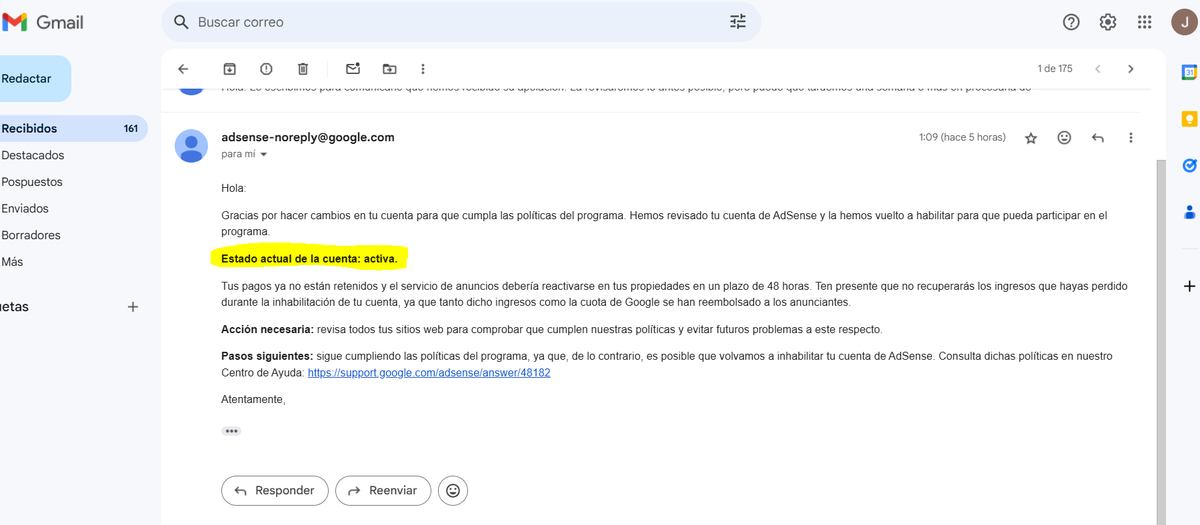Click the message scrollbar
The height and width of the screenshot is (525, 1200).
pyautogui.click(x=1161, y=340)
